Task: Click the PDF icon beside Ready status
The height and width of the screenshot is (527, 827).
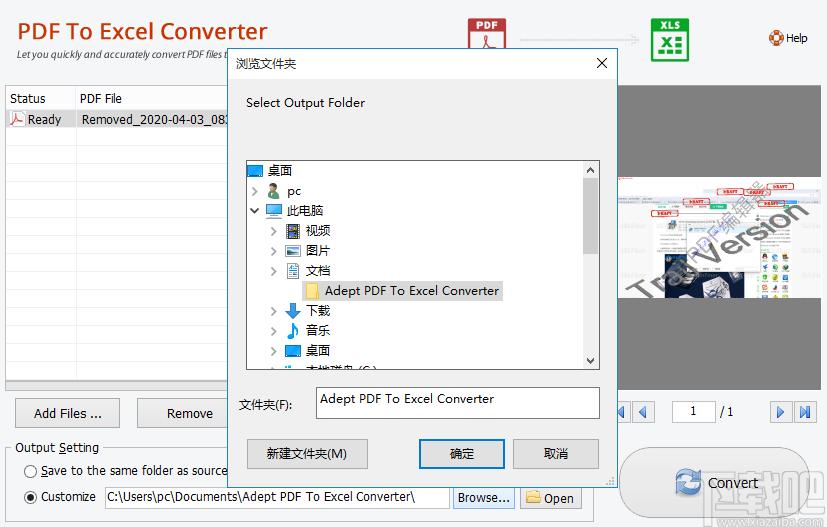Action: click(x=17, y=119)
